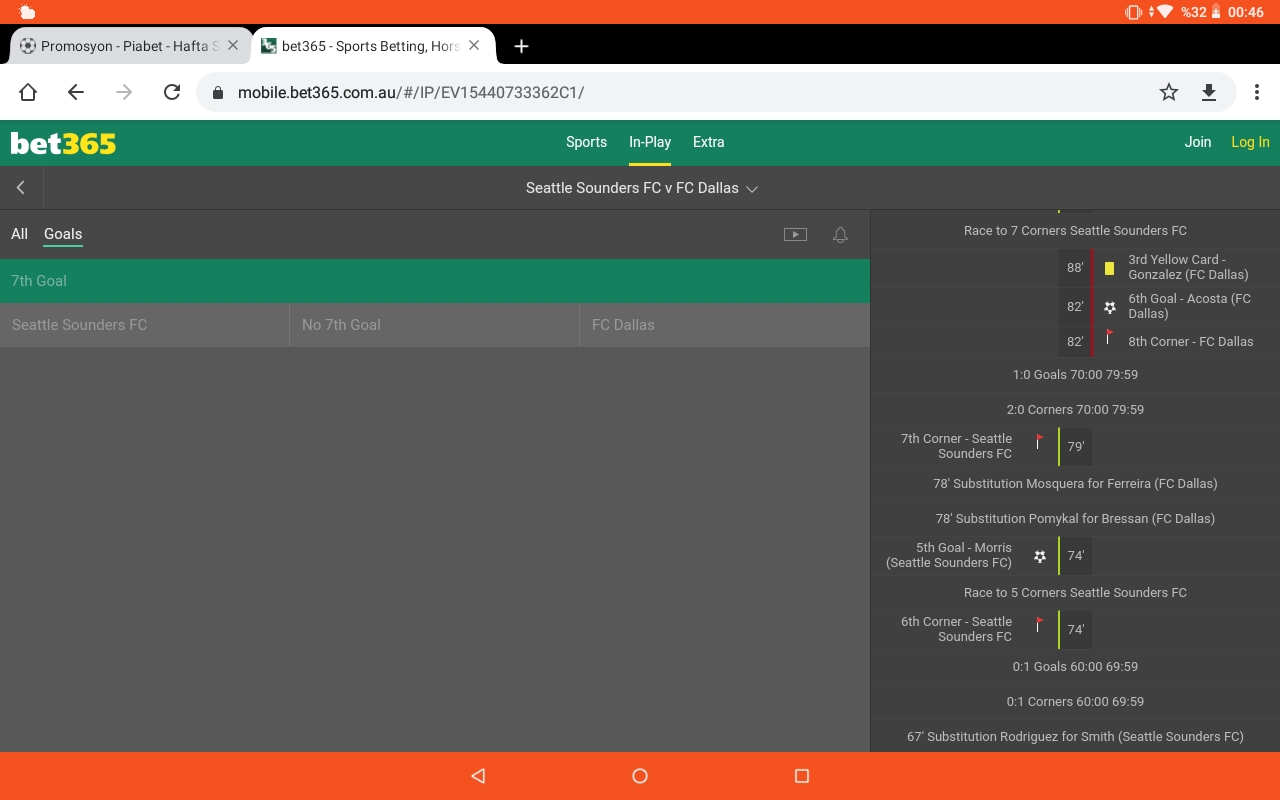Go back with browser back arrow
Image resolution: width=1280 pixels, height=800 pixels.
[x=76, y=92]
